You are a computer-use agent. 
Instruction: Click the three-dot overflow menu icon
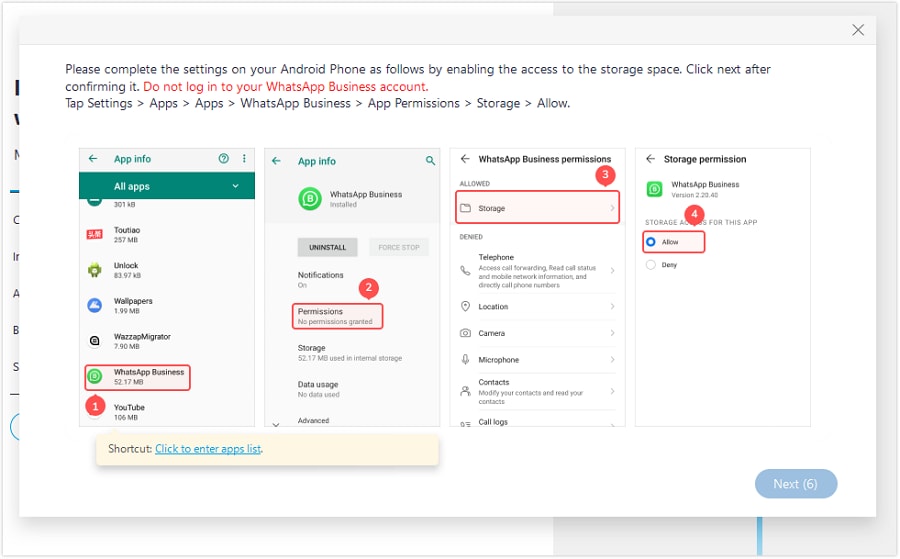244,159
